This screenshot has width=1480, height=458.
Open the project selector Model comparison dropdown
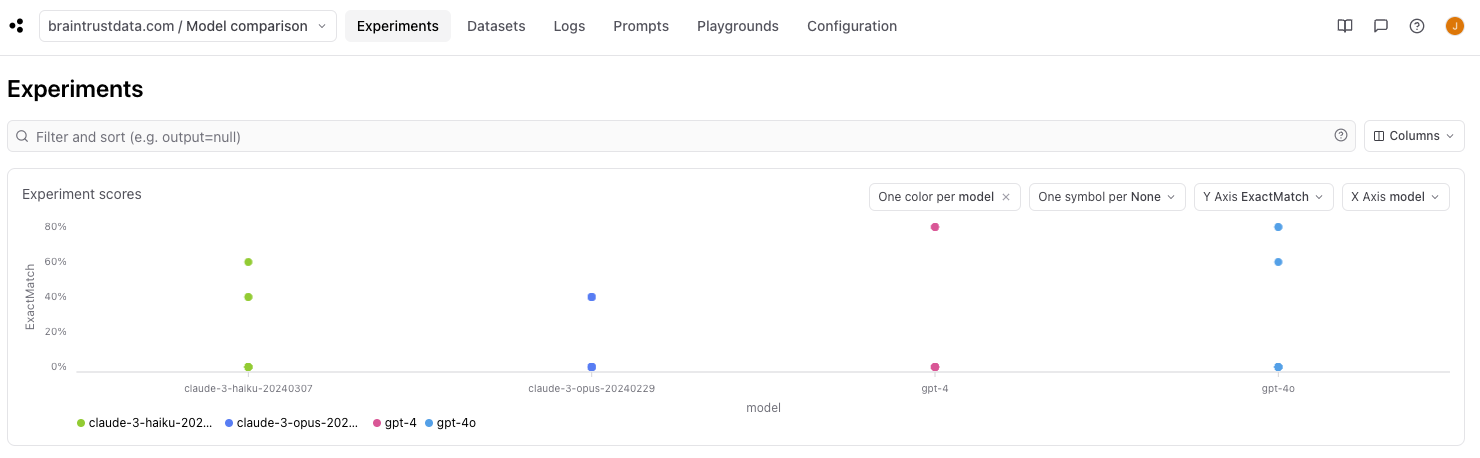point(188,26)
